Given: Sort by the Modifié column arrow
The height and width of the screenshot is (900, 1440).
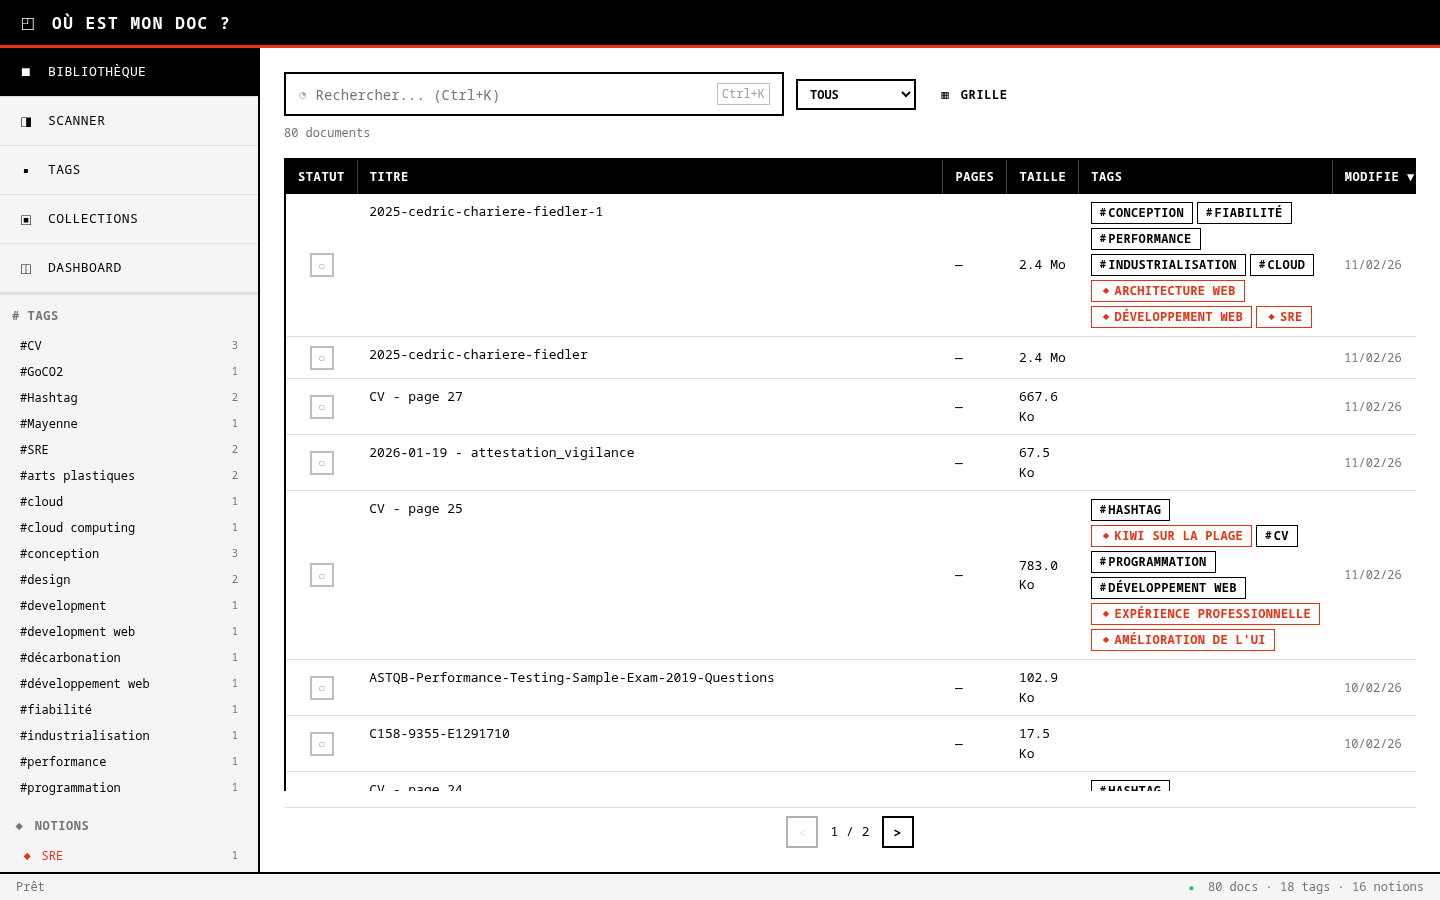Looking at the screenshot, I should (x=1410, y=177).
